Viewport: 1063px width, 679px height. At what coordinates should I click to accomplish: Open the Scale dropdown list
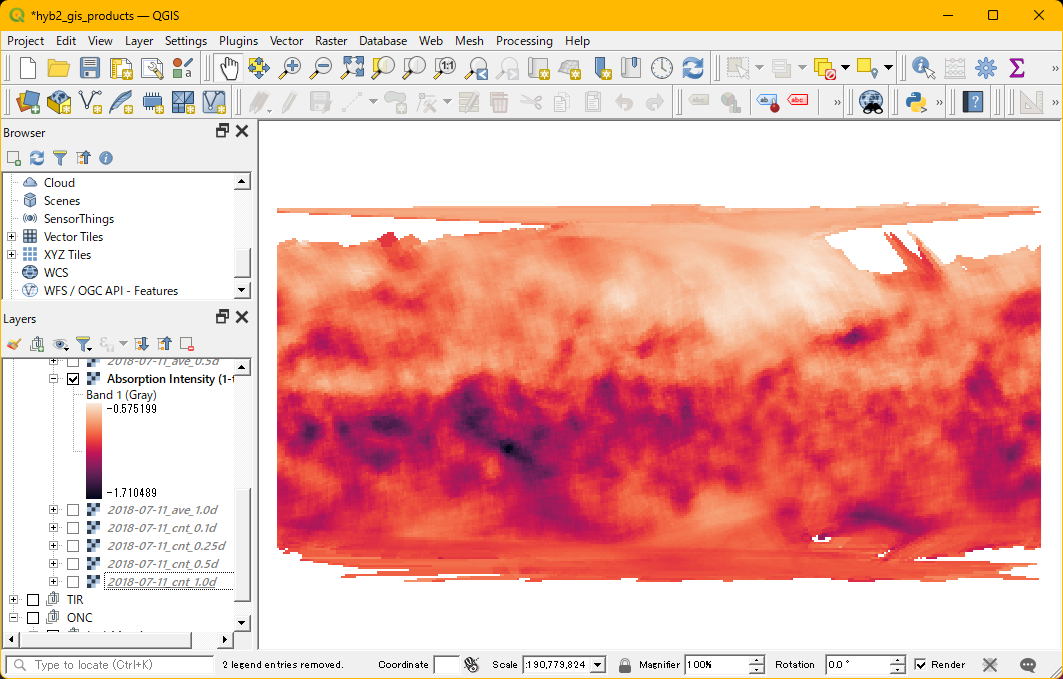click(599, 665)
